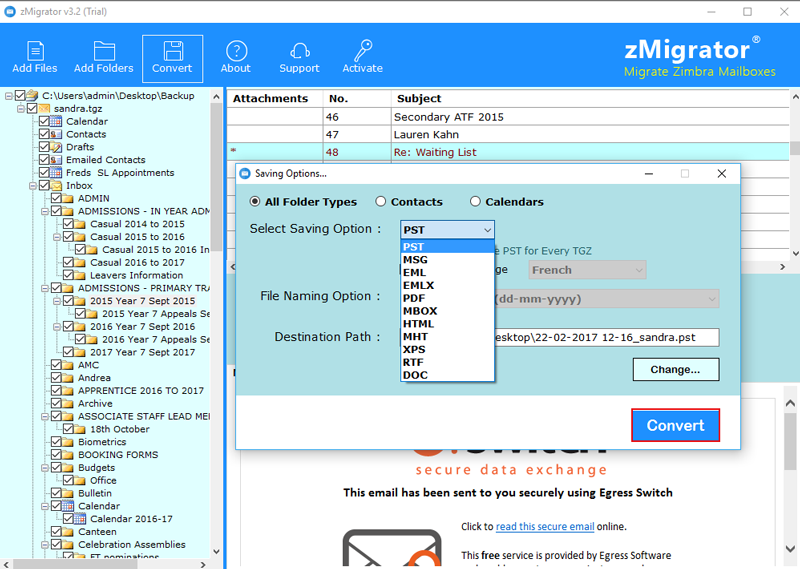Select the Secondary ATF 2015 email row
800x569 pixels.
(x=508, y=117)
